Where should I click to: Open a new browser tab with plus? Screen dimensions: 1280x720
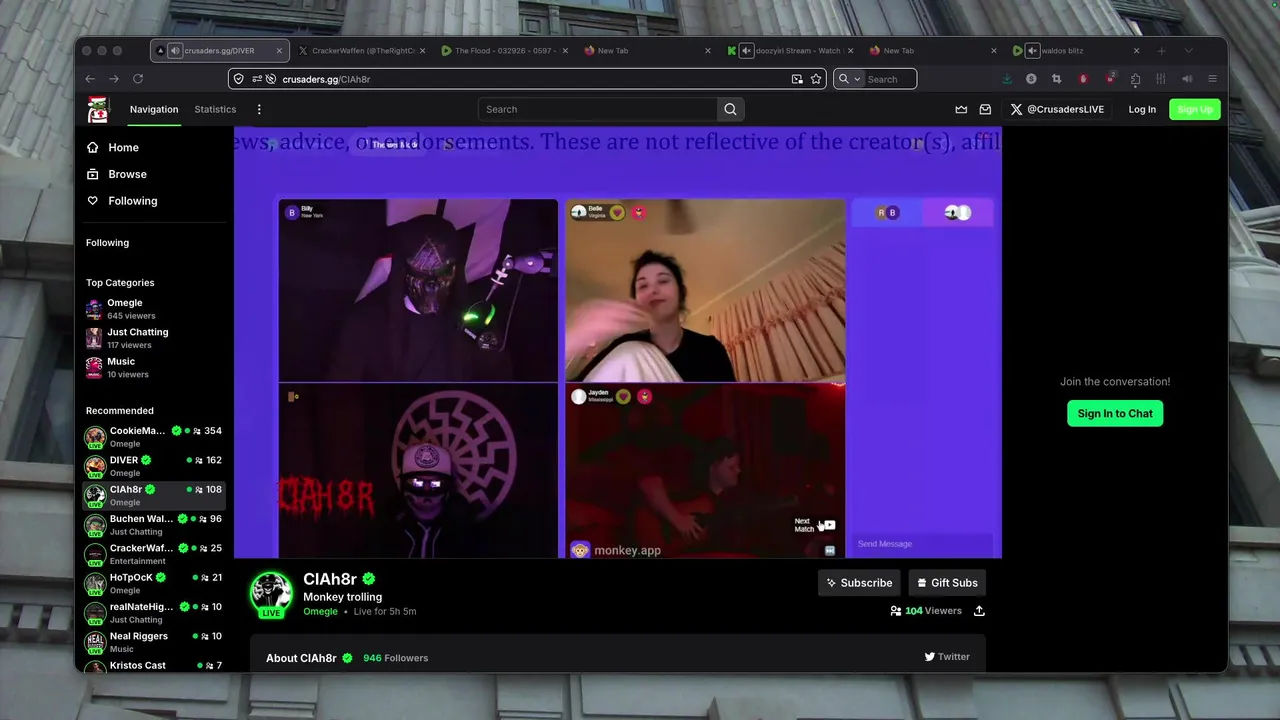point(1162,50)
